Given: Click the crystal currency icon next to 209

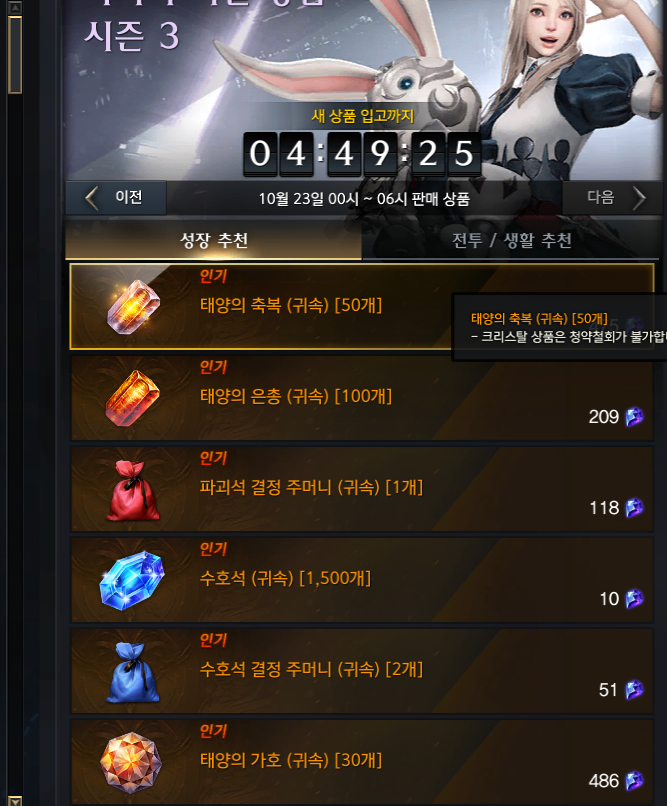Looking at the screenshot, I should [634, 417].
